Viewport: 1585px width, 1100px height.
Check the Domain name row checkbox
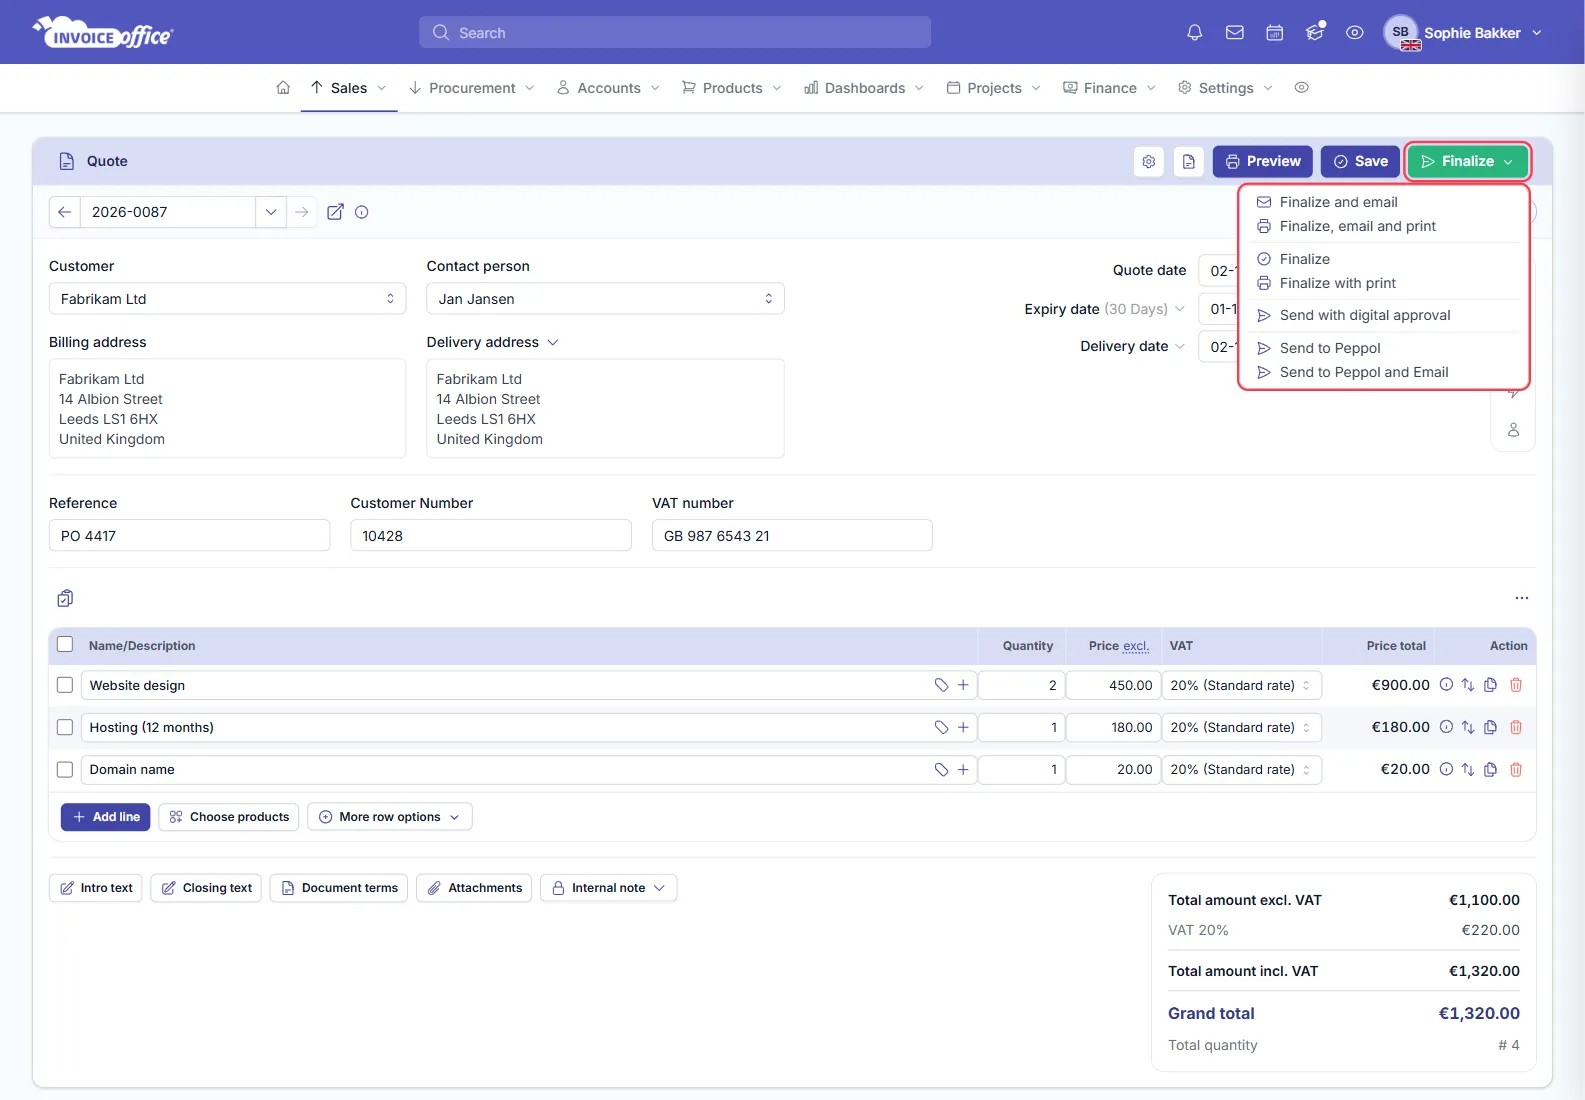point(65,769)
